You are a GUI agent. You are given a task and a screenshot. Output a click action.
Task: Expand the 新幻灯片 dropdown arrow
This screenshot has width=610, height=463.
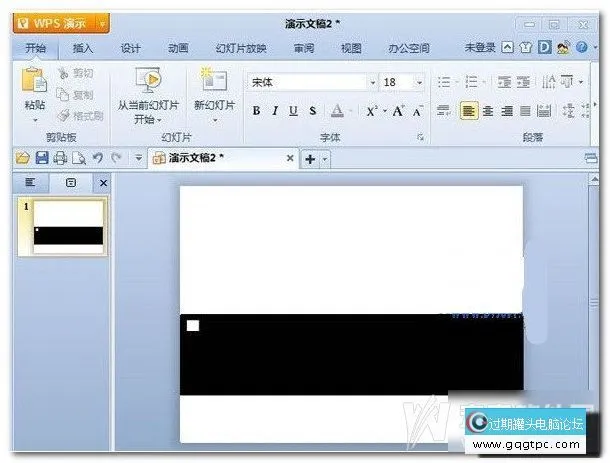tap(215, 120)
